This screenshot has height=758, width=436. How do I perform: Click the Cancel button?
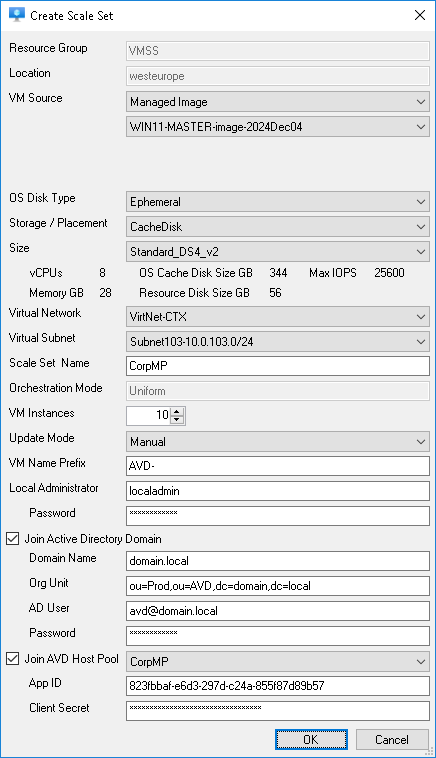coord(392,740)
